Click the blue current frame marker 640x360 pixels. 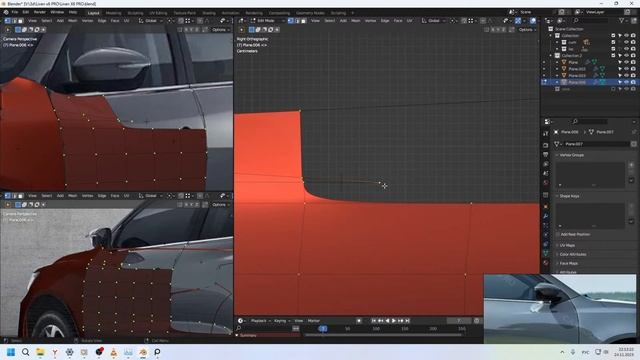322,329
